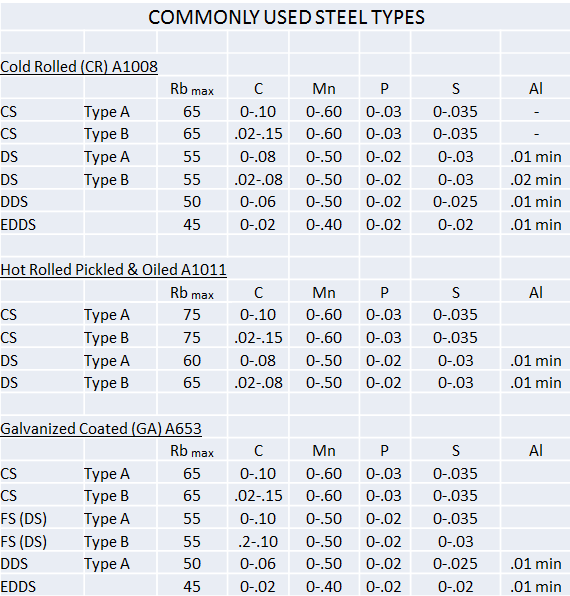Click the S header in Galvanized section
Screen dimensions: 570x596
pos(456,451)
